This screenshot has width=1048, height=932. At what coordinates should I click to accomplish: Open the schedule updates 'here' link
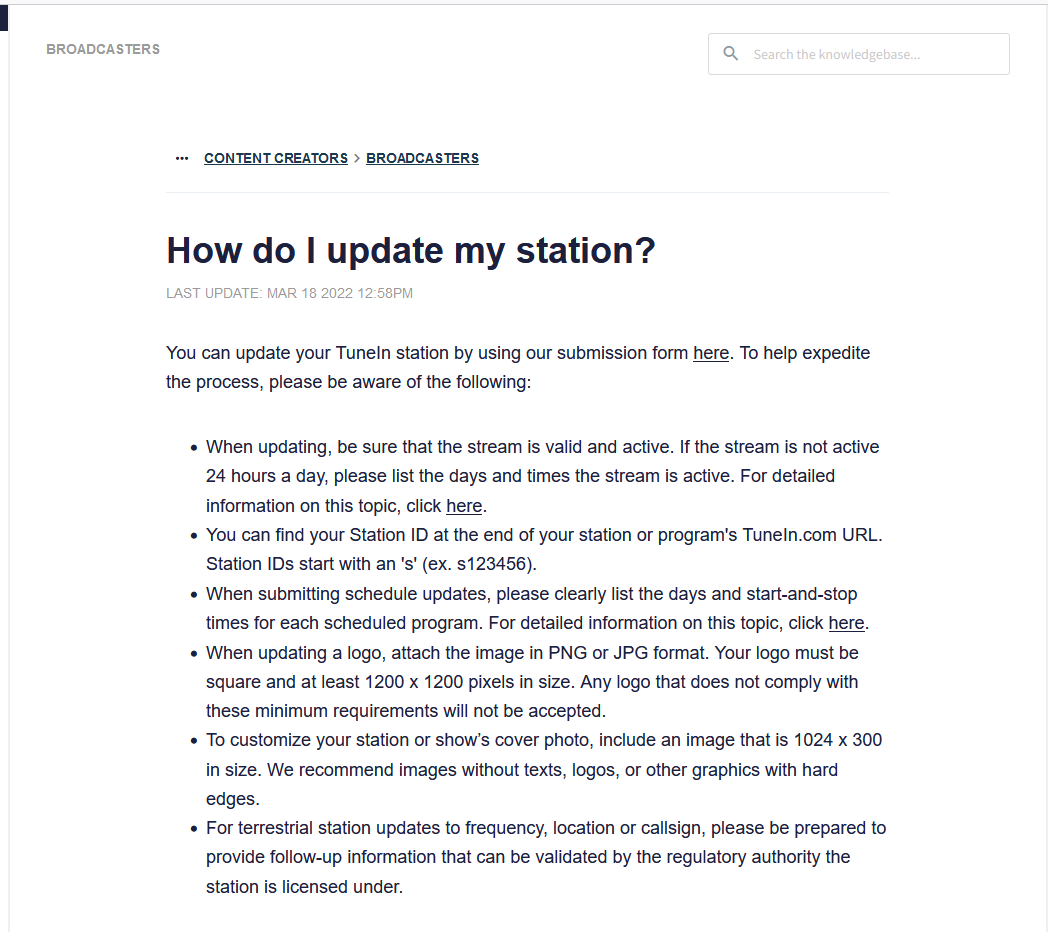pos(846,623)
